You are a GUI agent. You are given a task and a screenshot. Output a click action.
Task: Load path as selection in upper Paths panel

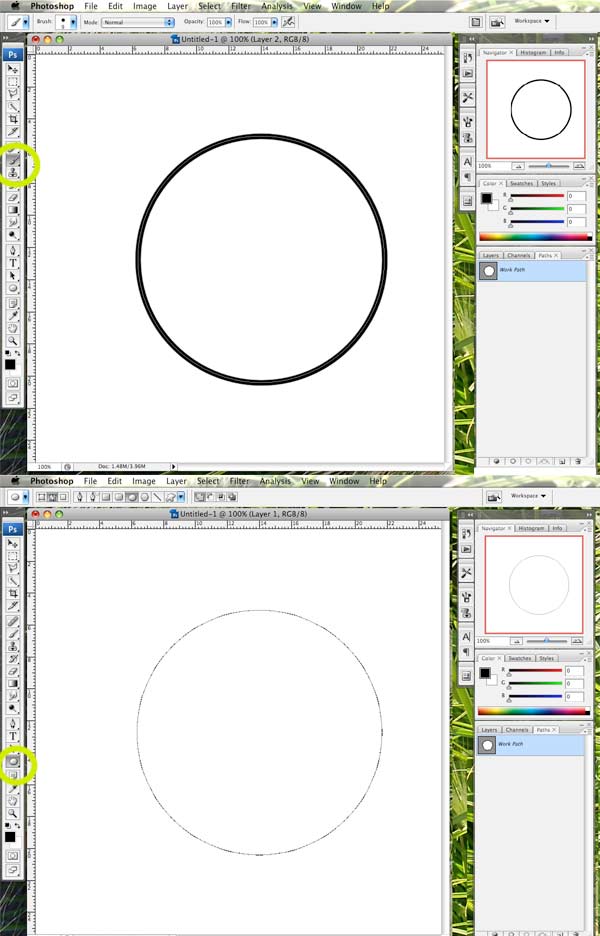coord(528,461)
